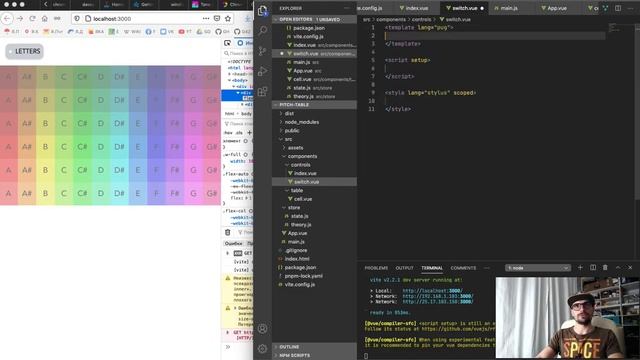This screenshot has height=360, width=640.
Task: Open the OUTPUT panel tab
Action: coord(404,268)
